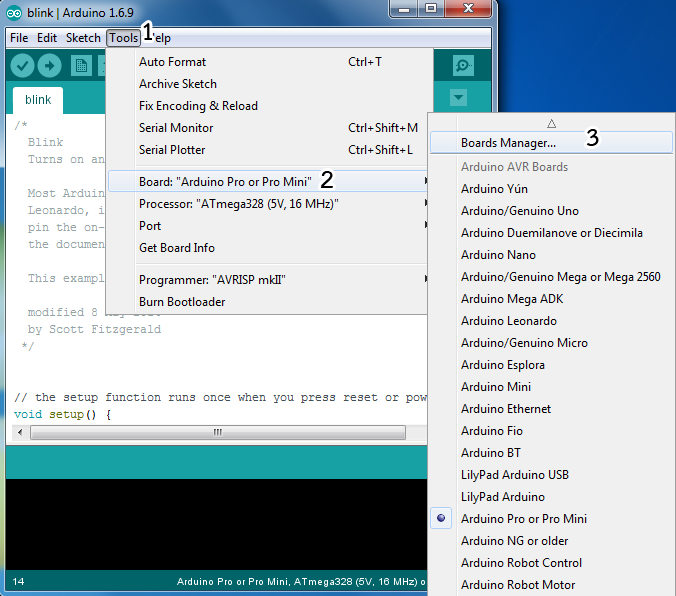Select Arduino Mega ADK board
The height and width of the screenshot is (596, 676).
click(x=551, y=299)
